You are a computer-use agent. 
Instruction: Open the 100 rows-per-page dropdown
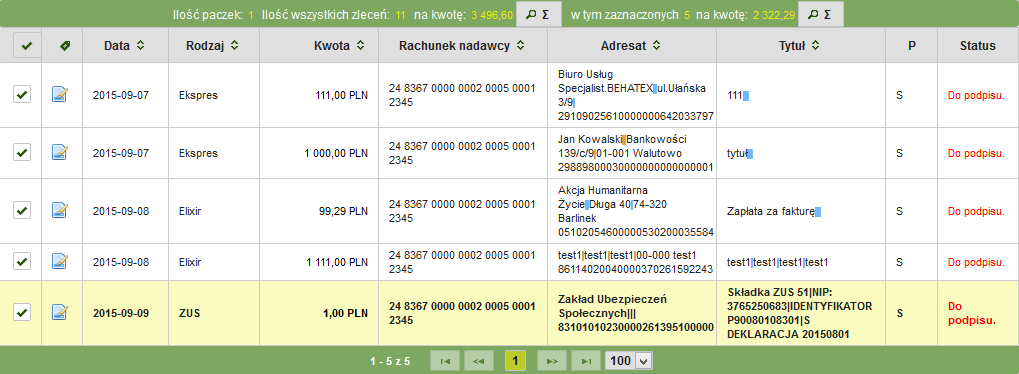(628, 361)
